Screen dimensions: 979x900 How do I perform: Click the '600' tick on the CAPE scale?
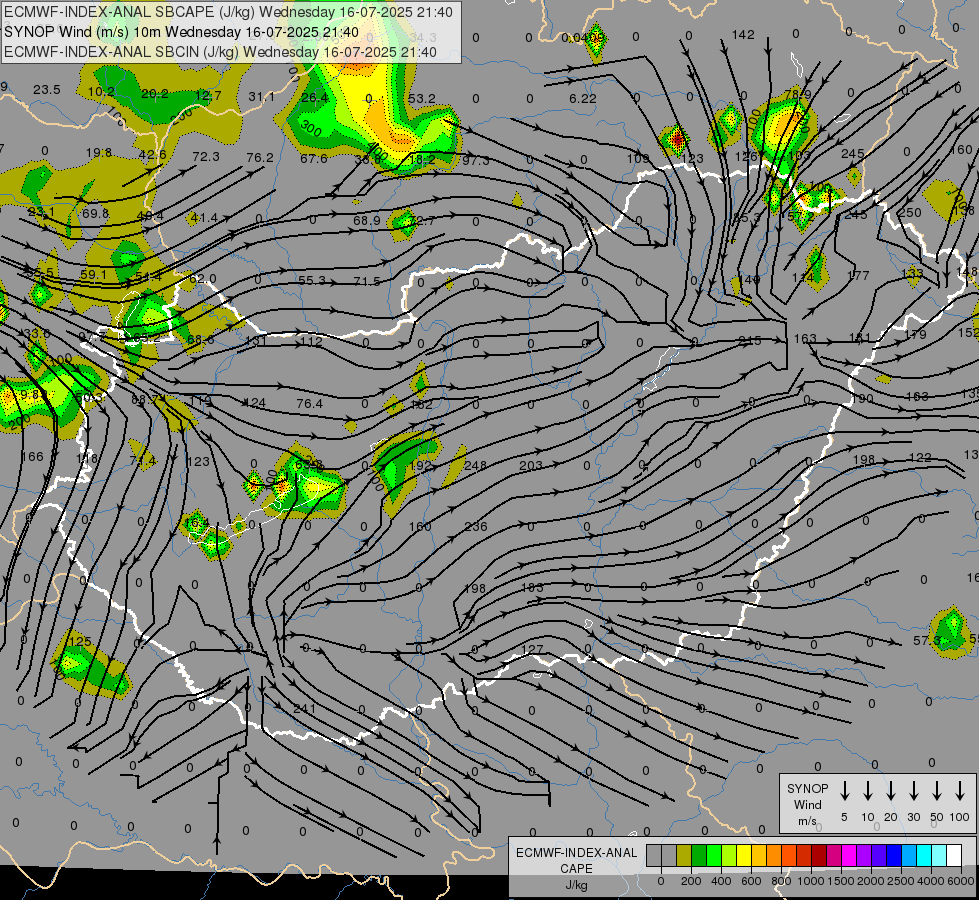pos(751,881)
